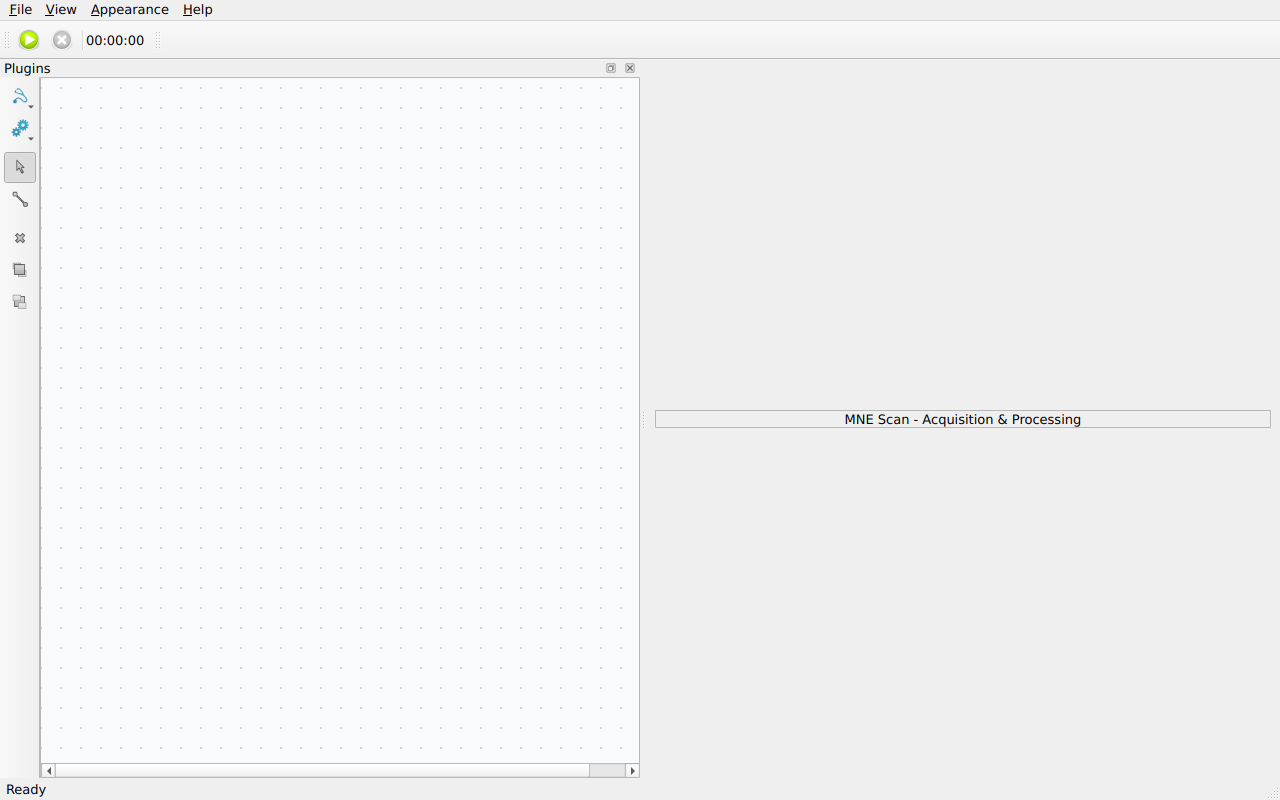Click the gray stop button
The image size is (1280, 800).
(x=62, y=40)
